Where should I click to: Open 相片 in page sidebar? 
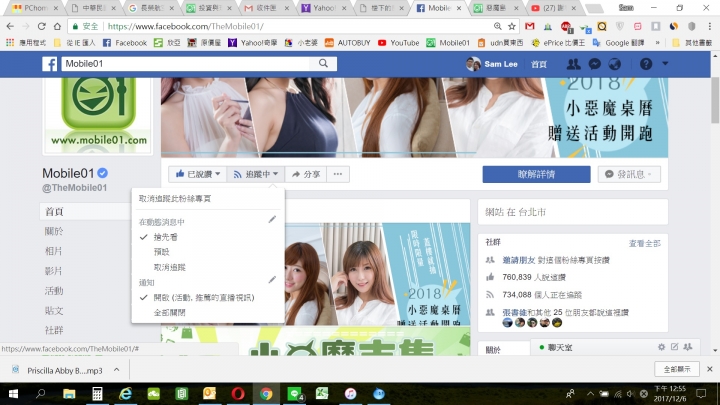(x=53, y=251)
